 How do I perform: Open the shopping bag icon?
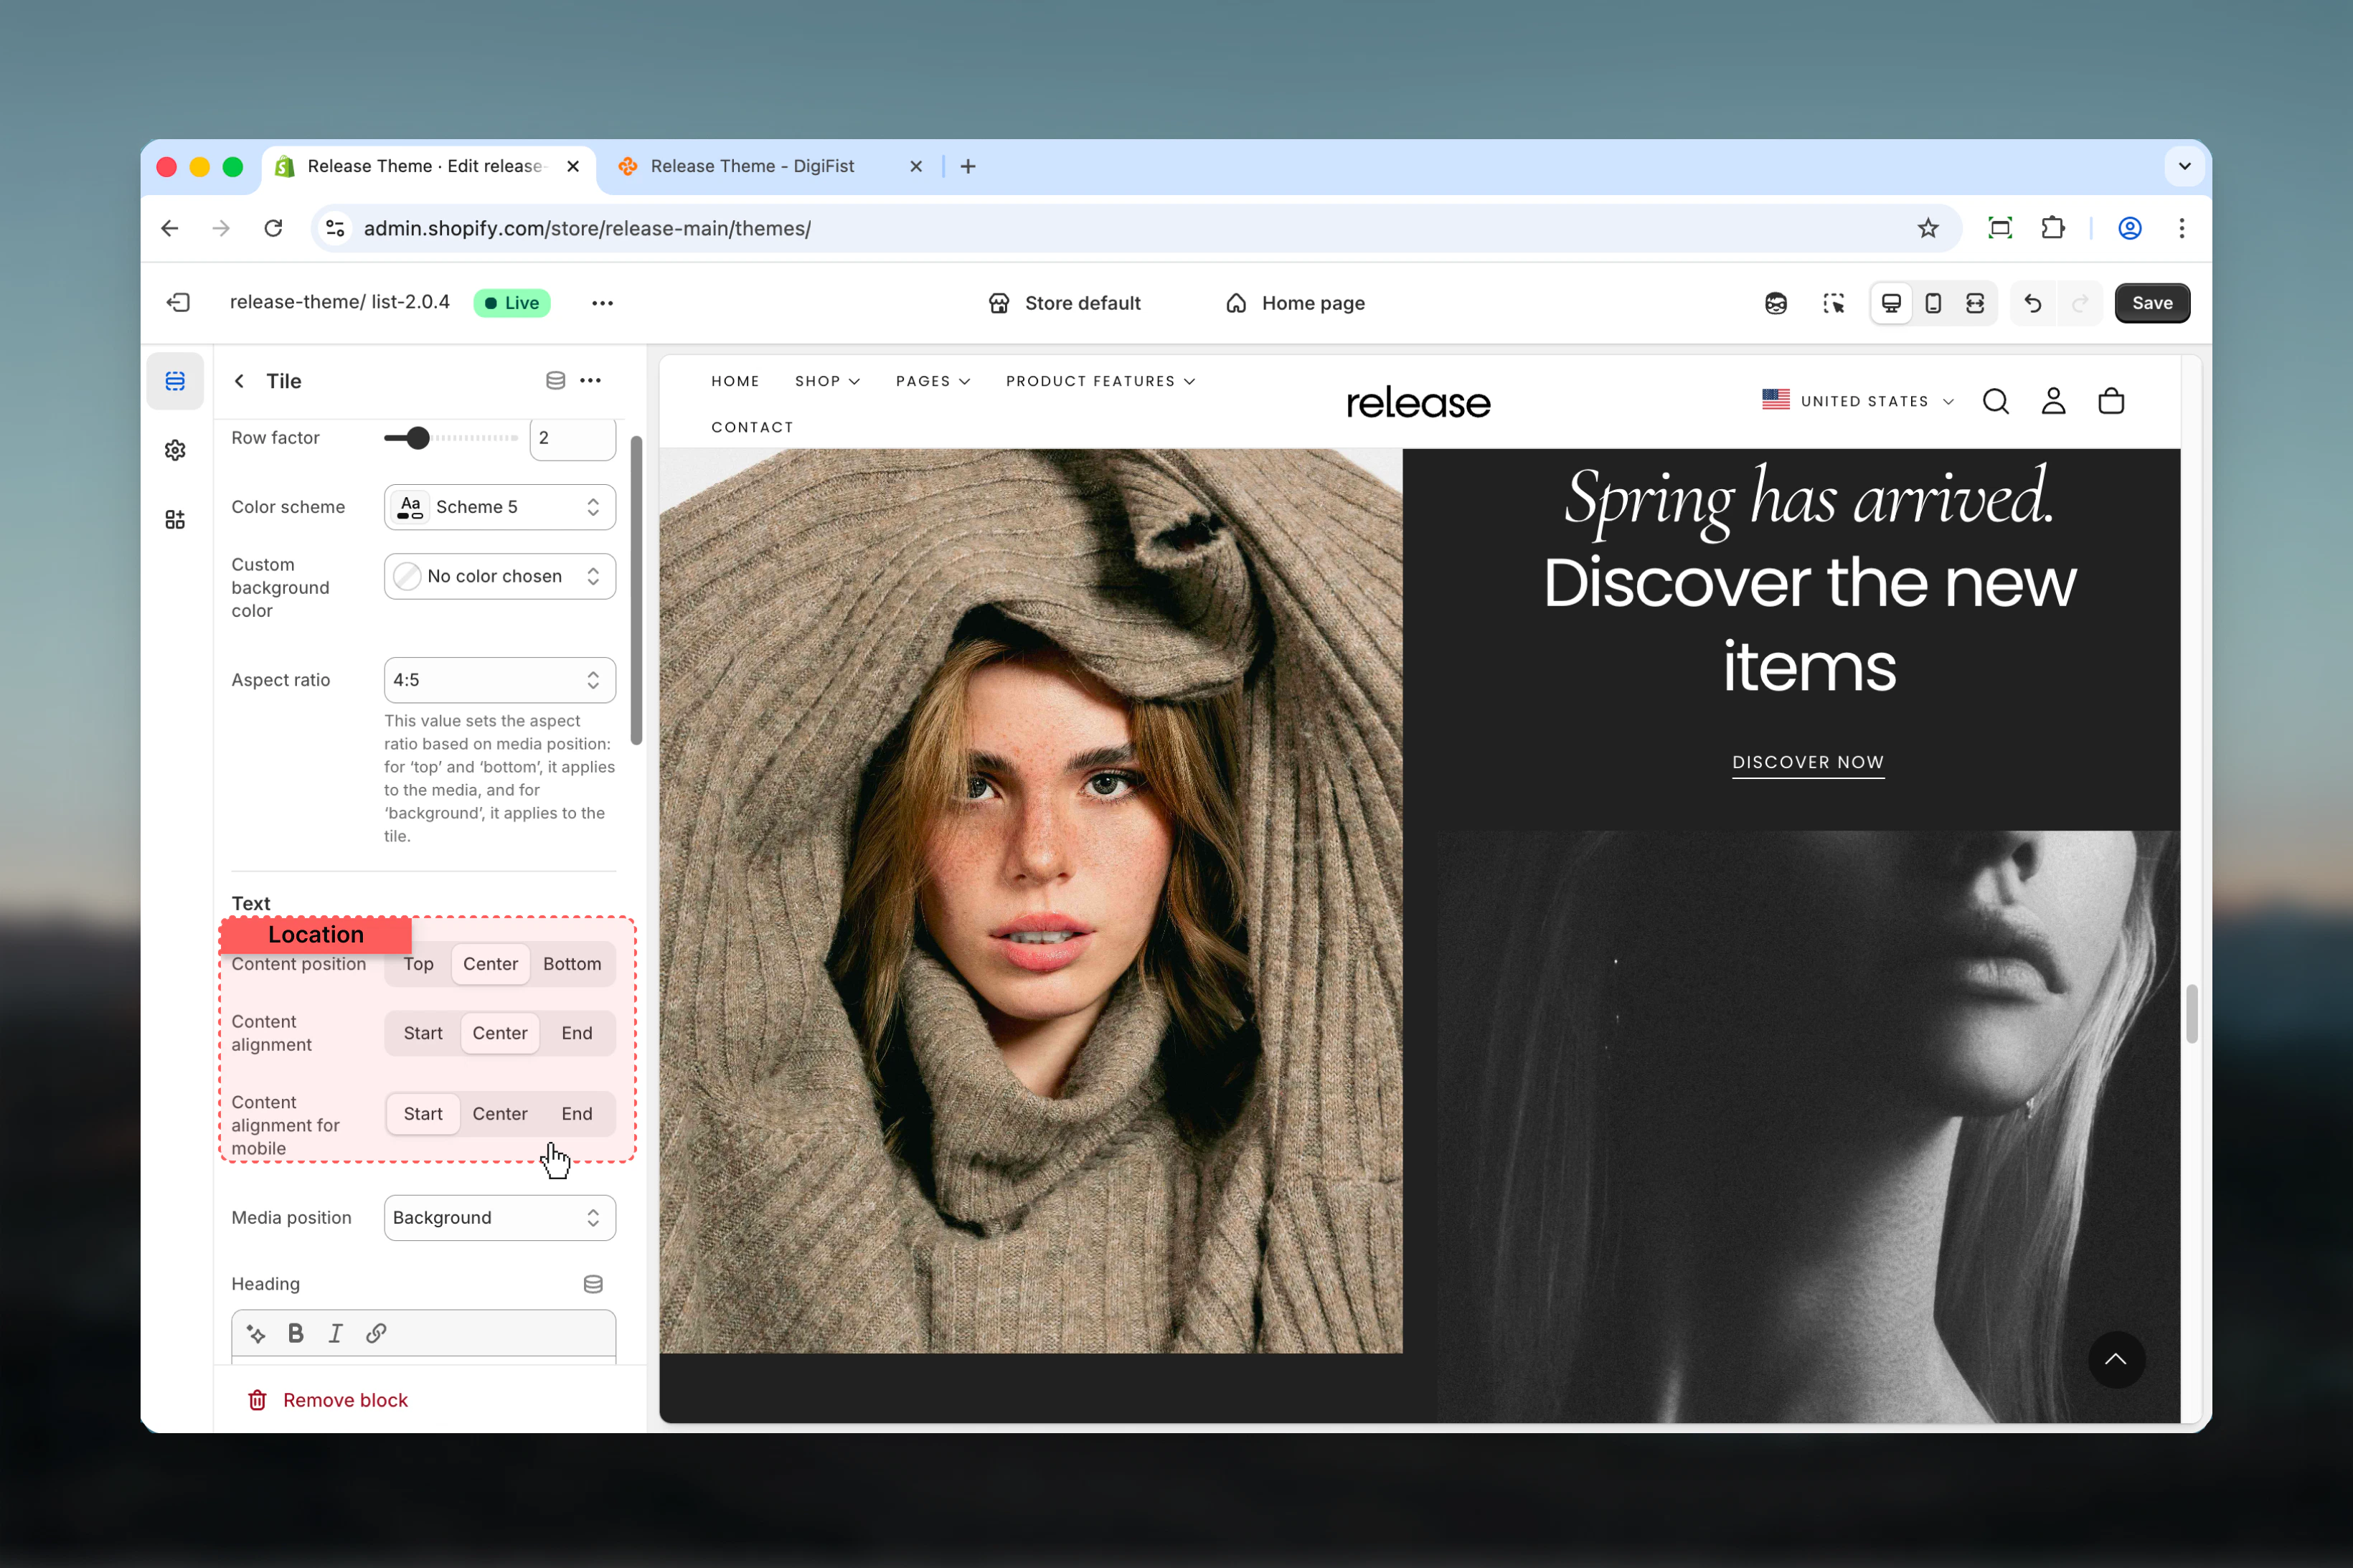coord(2111,401)
